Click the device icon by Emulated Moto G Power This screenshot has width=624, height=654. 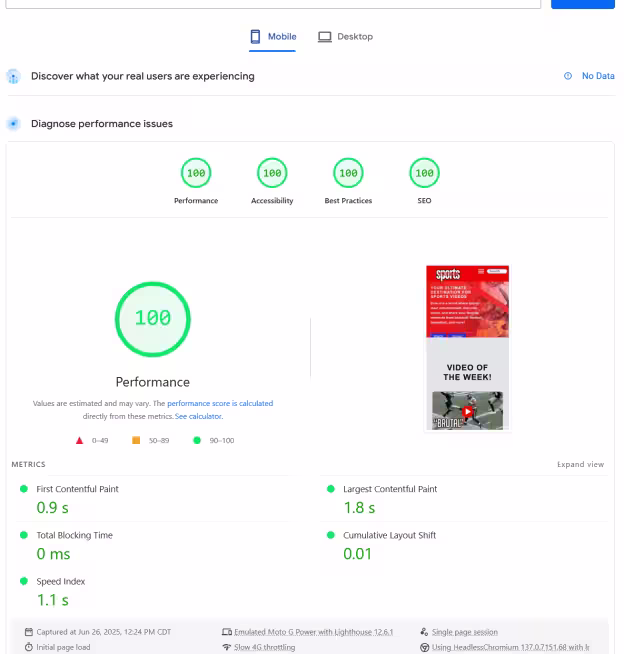point(227,632)
